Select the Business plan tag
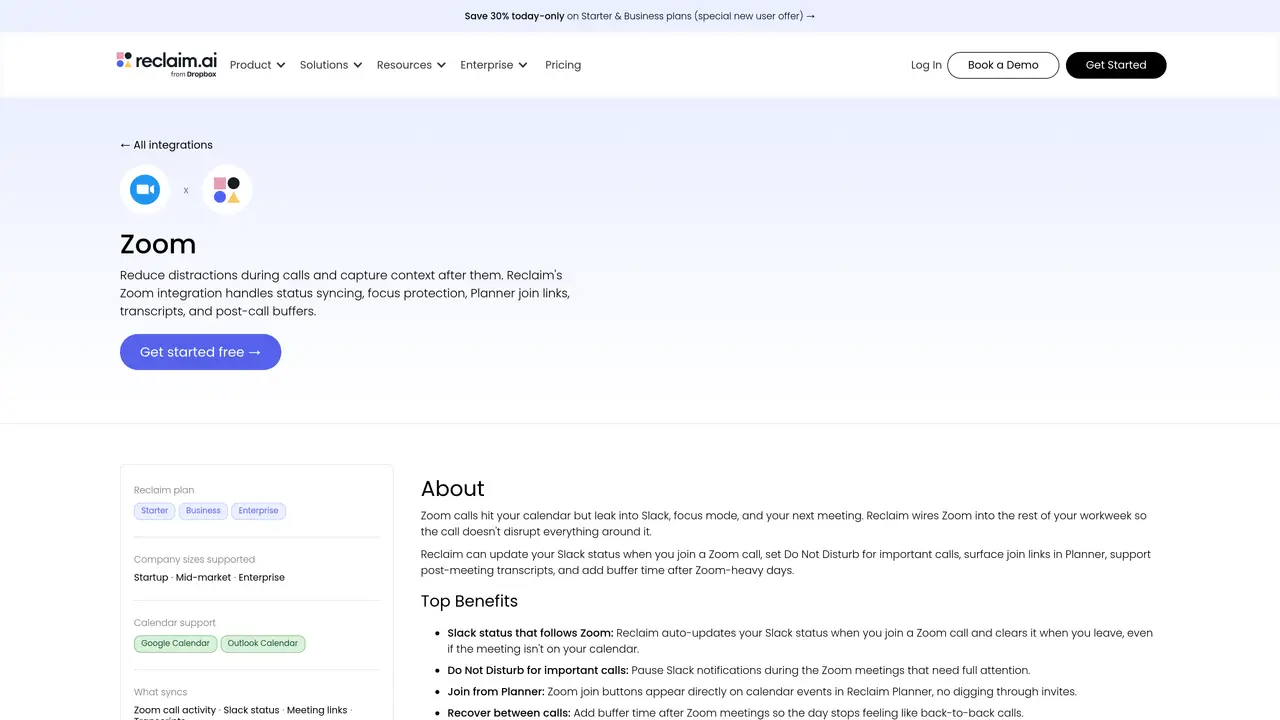This screenshot has height=720, width=1280. point(203,511)
